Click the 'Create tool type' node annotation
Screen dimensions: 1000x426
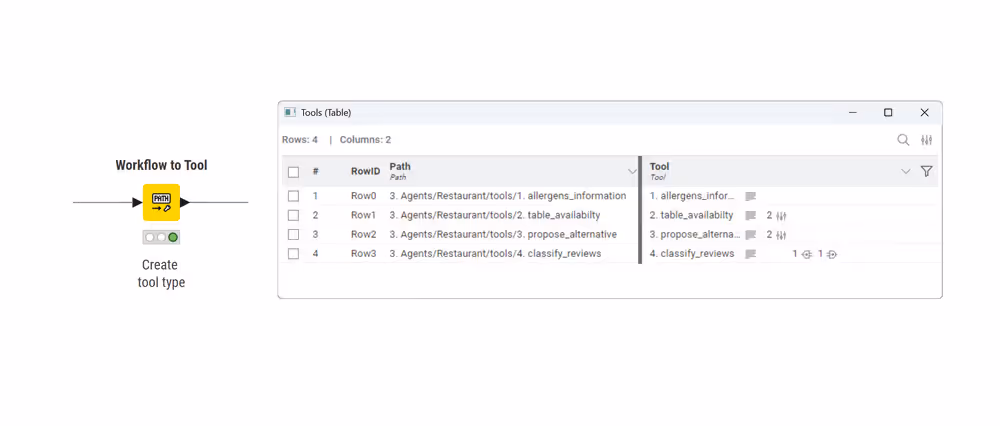161,274
